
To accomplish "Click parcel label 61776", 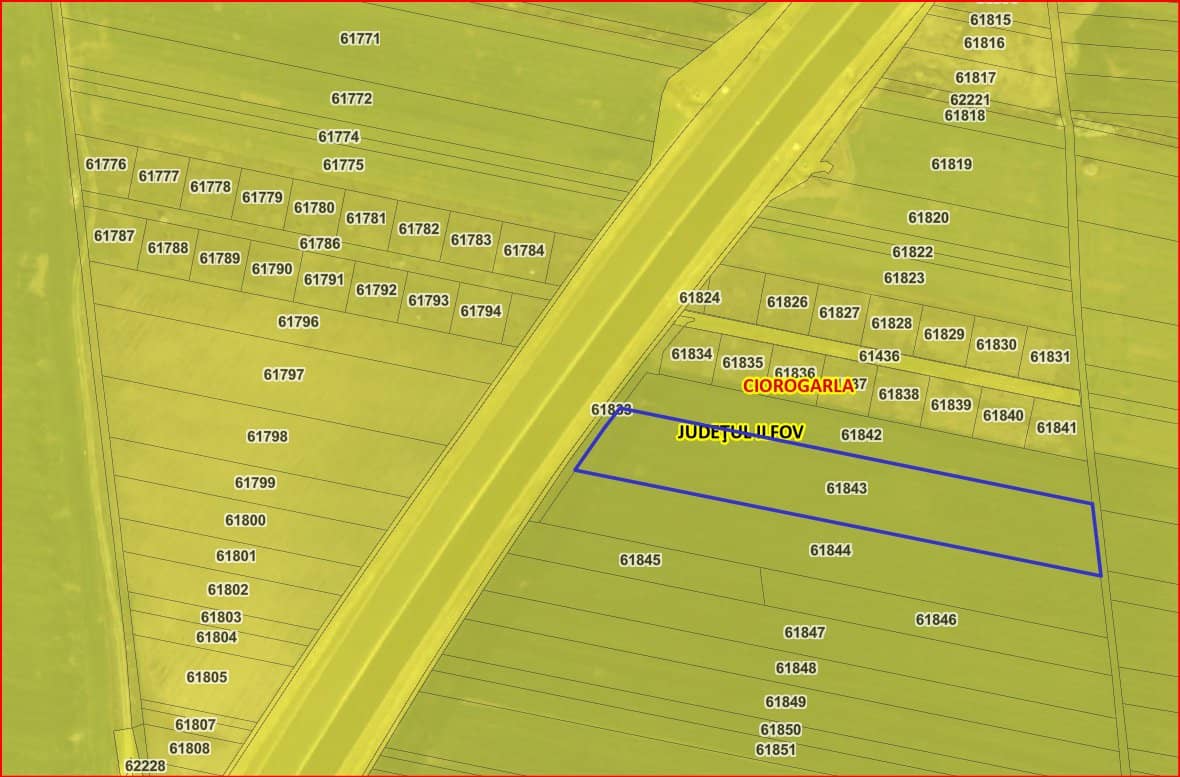I will click(x=106, y=164).
